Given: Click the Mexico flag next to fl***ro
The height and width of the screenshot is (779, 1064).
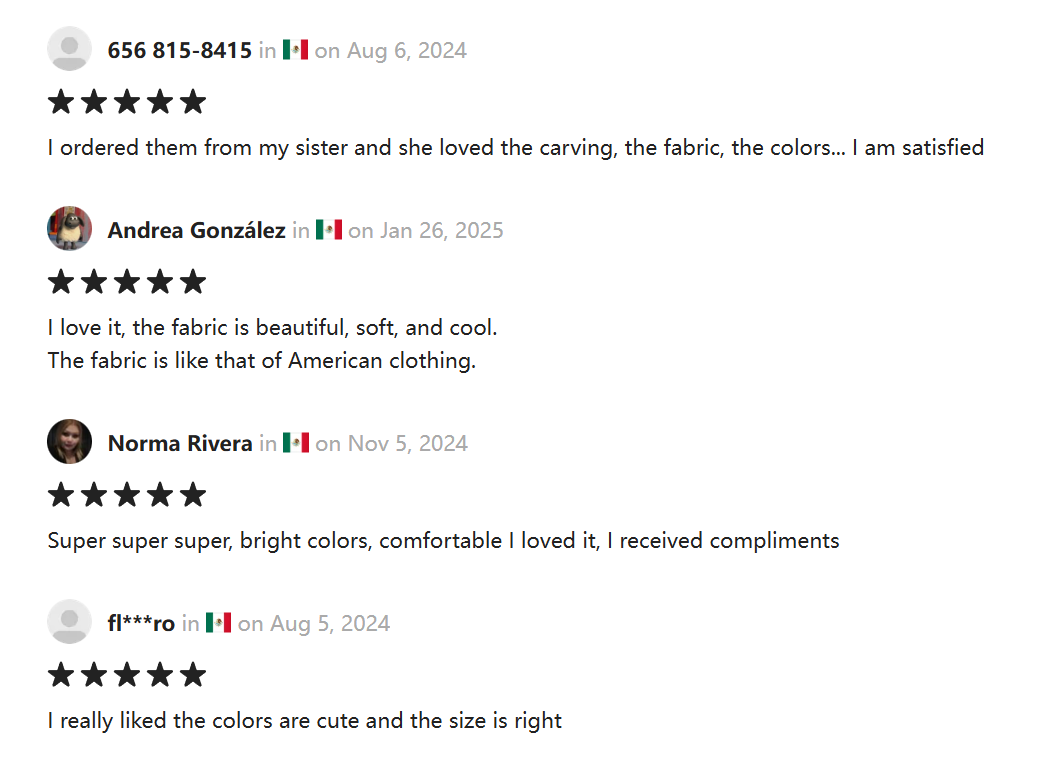Looking at the screenshot, I should pos(218,622).
